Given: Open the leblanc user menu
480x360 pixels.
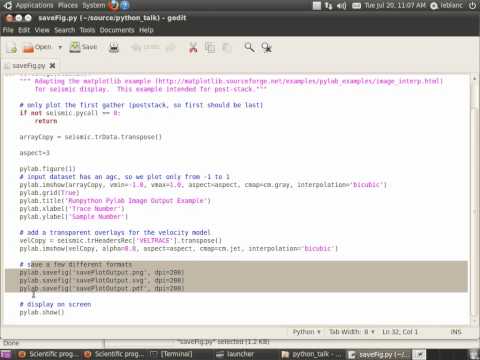Looking at the screenshot, I should tap(447, 5).
